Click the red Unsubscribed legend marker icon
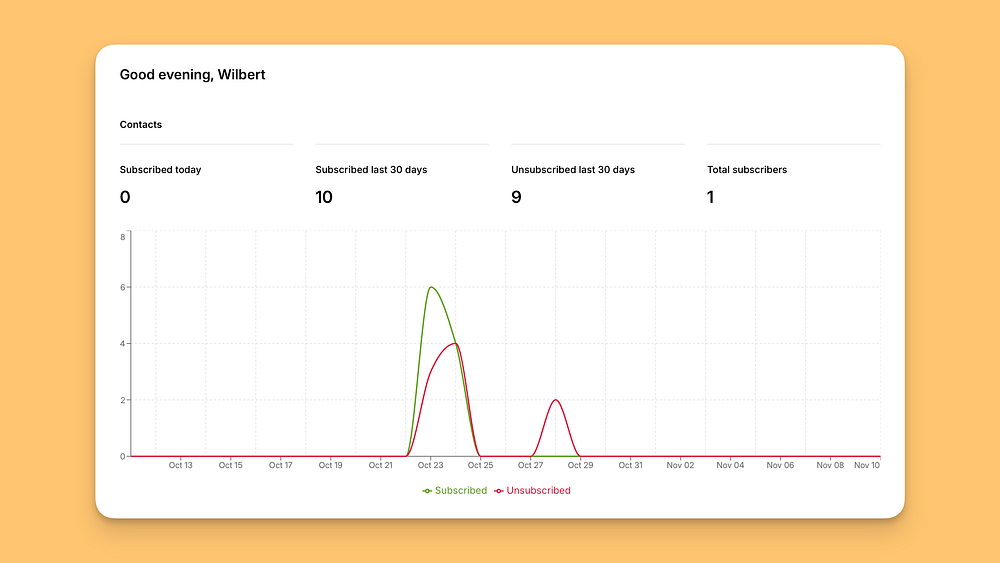Image resolution: width=1000 pixels, height=563 pixels. point(499,491)
